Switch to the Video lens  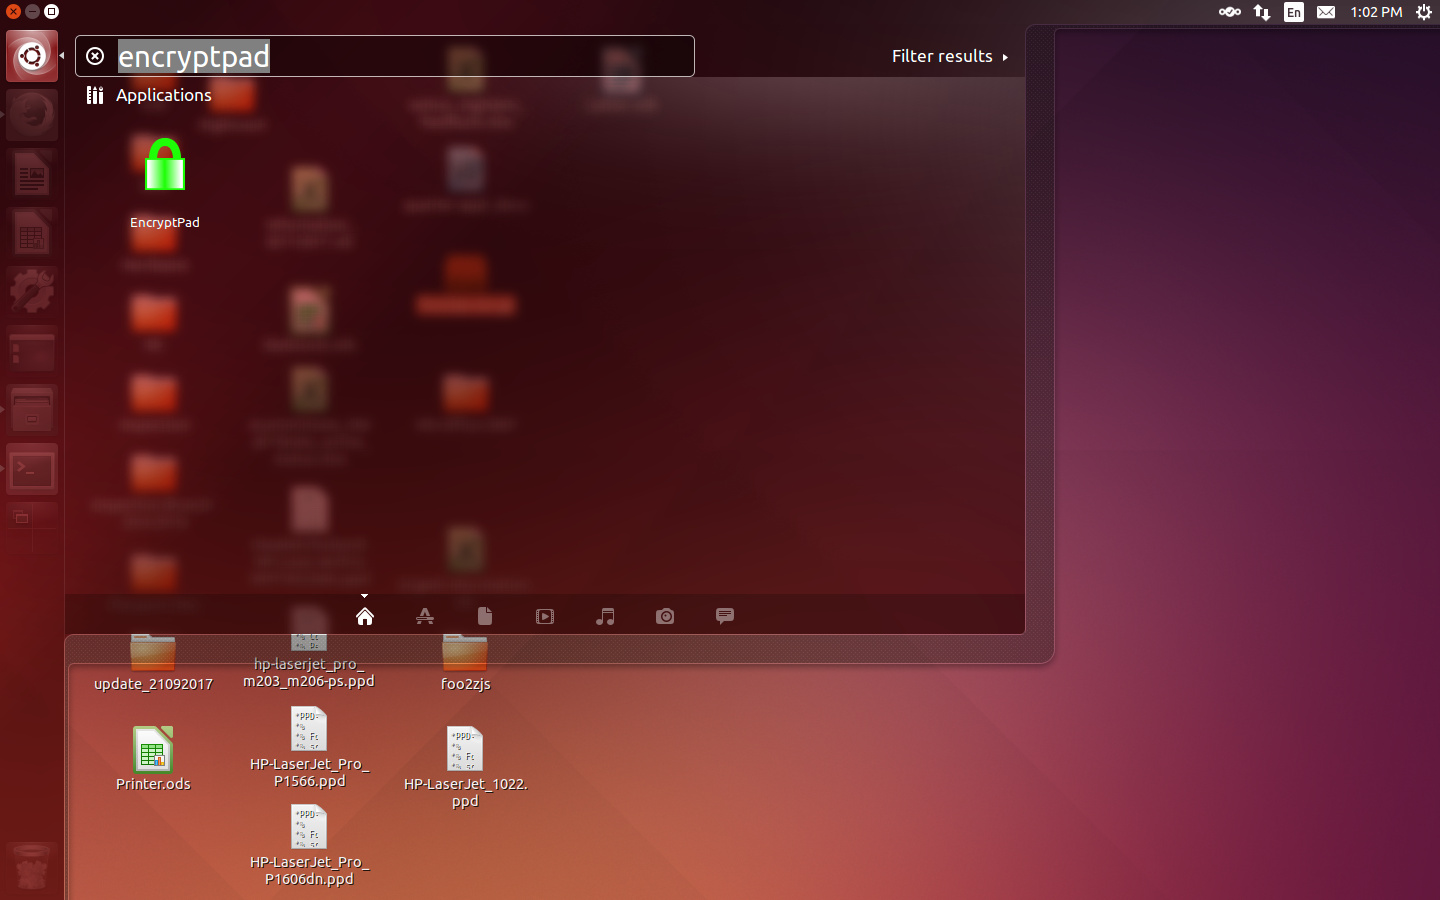coord(545,616)
